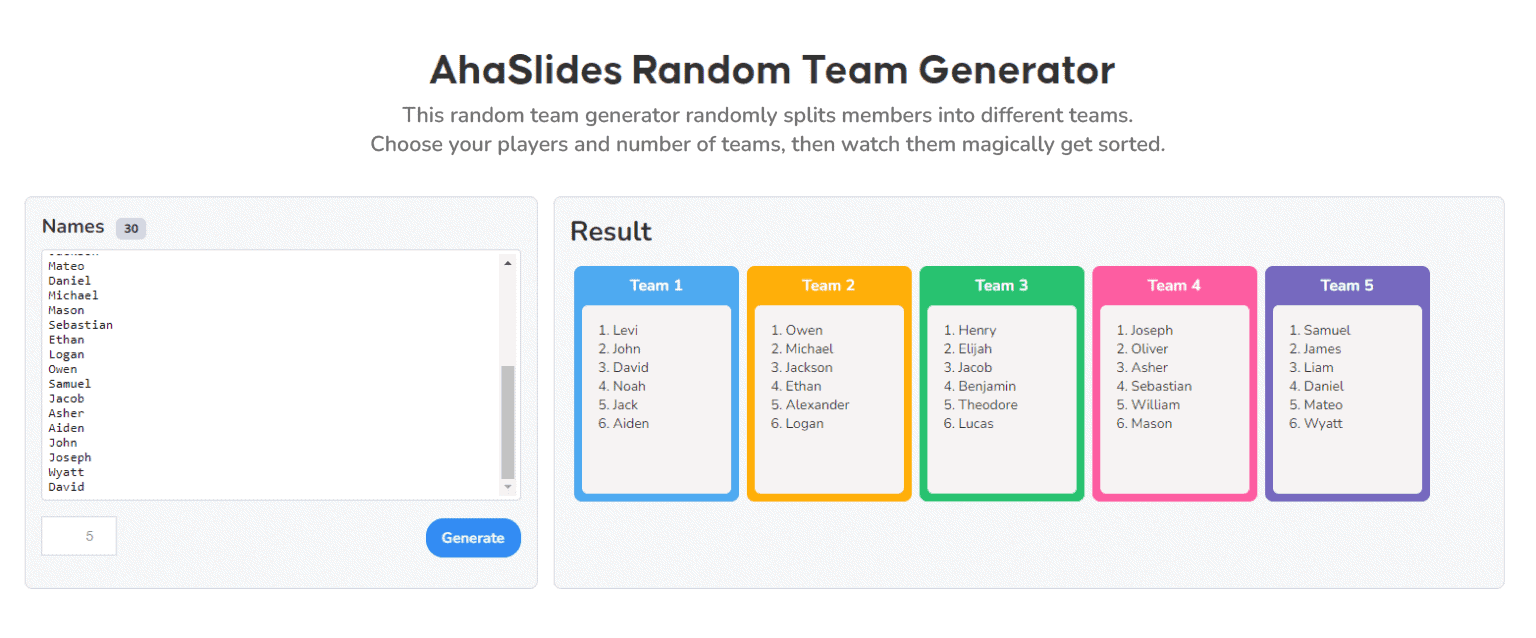Click Alexander in Team 2 list

pos(817,405)
